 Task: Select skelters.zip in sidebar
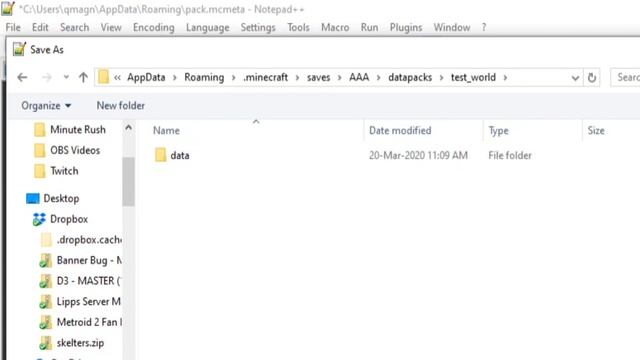click(80, 343)
